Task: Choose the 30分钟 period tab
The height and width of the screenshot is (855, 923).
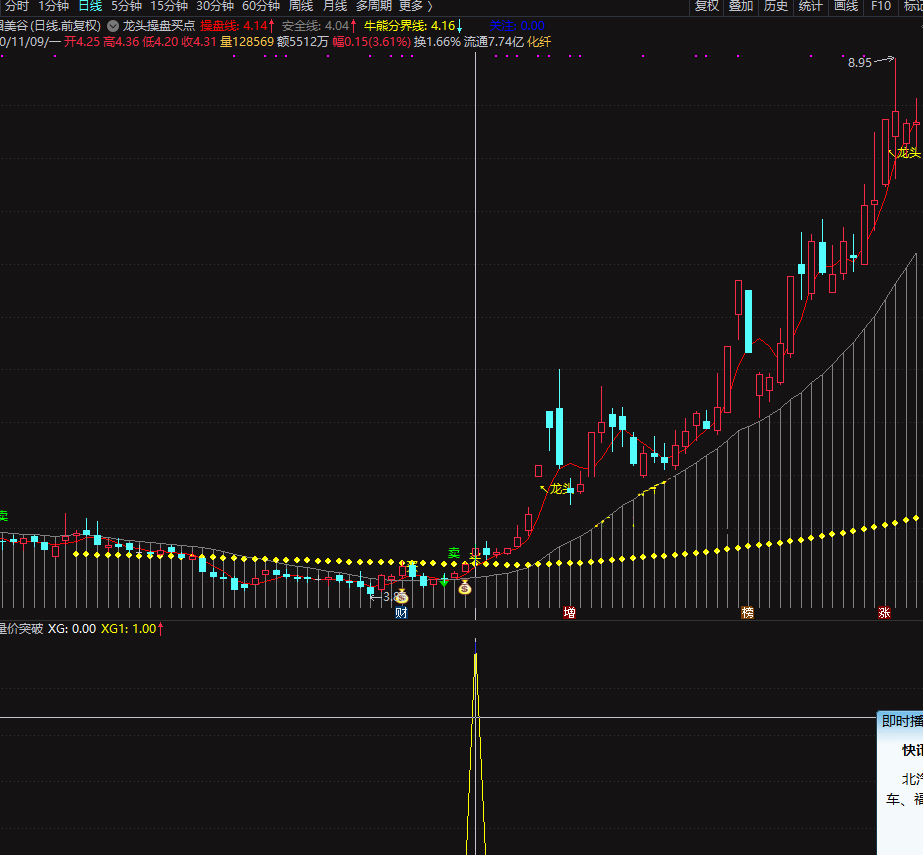Action: (215, 6)
